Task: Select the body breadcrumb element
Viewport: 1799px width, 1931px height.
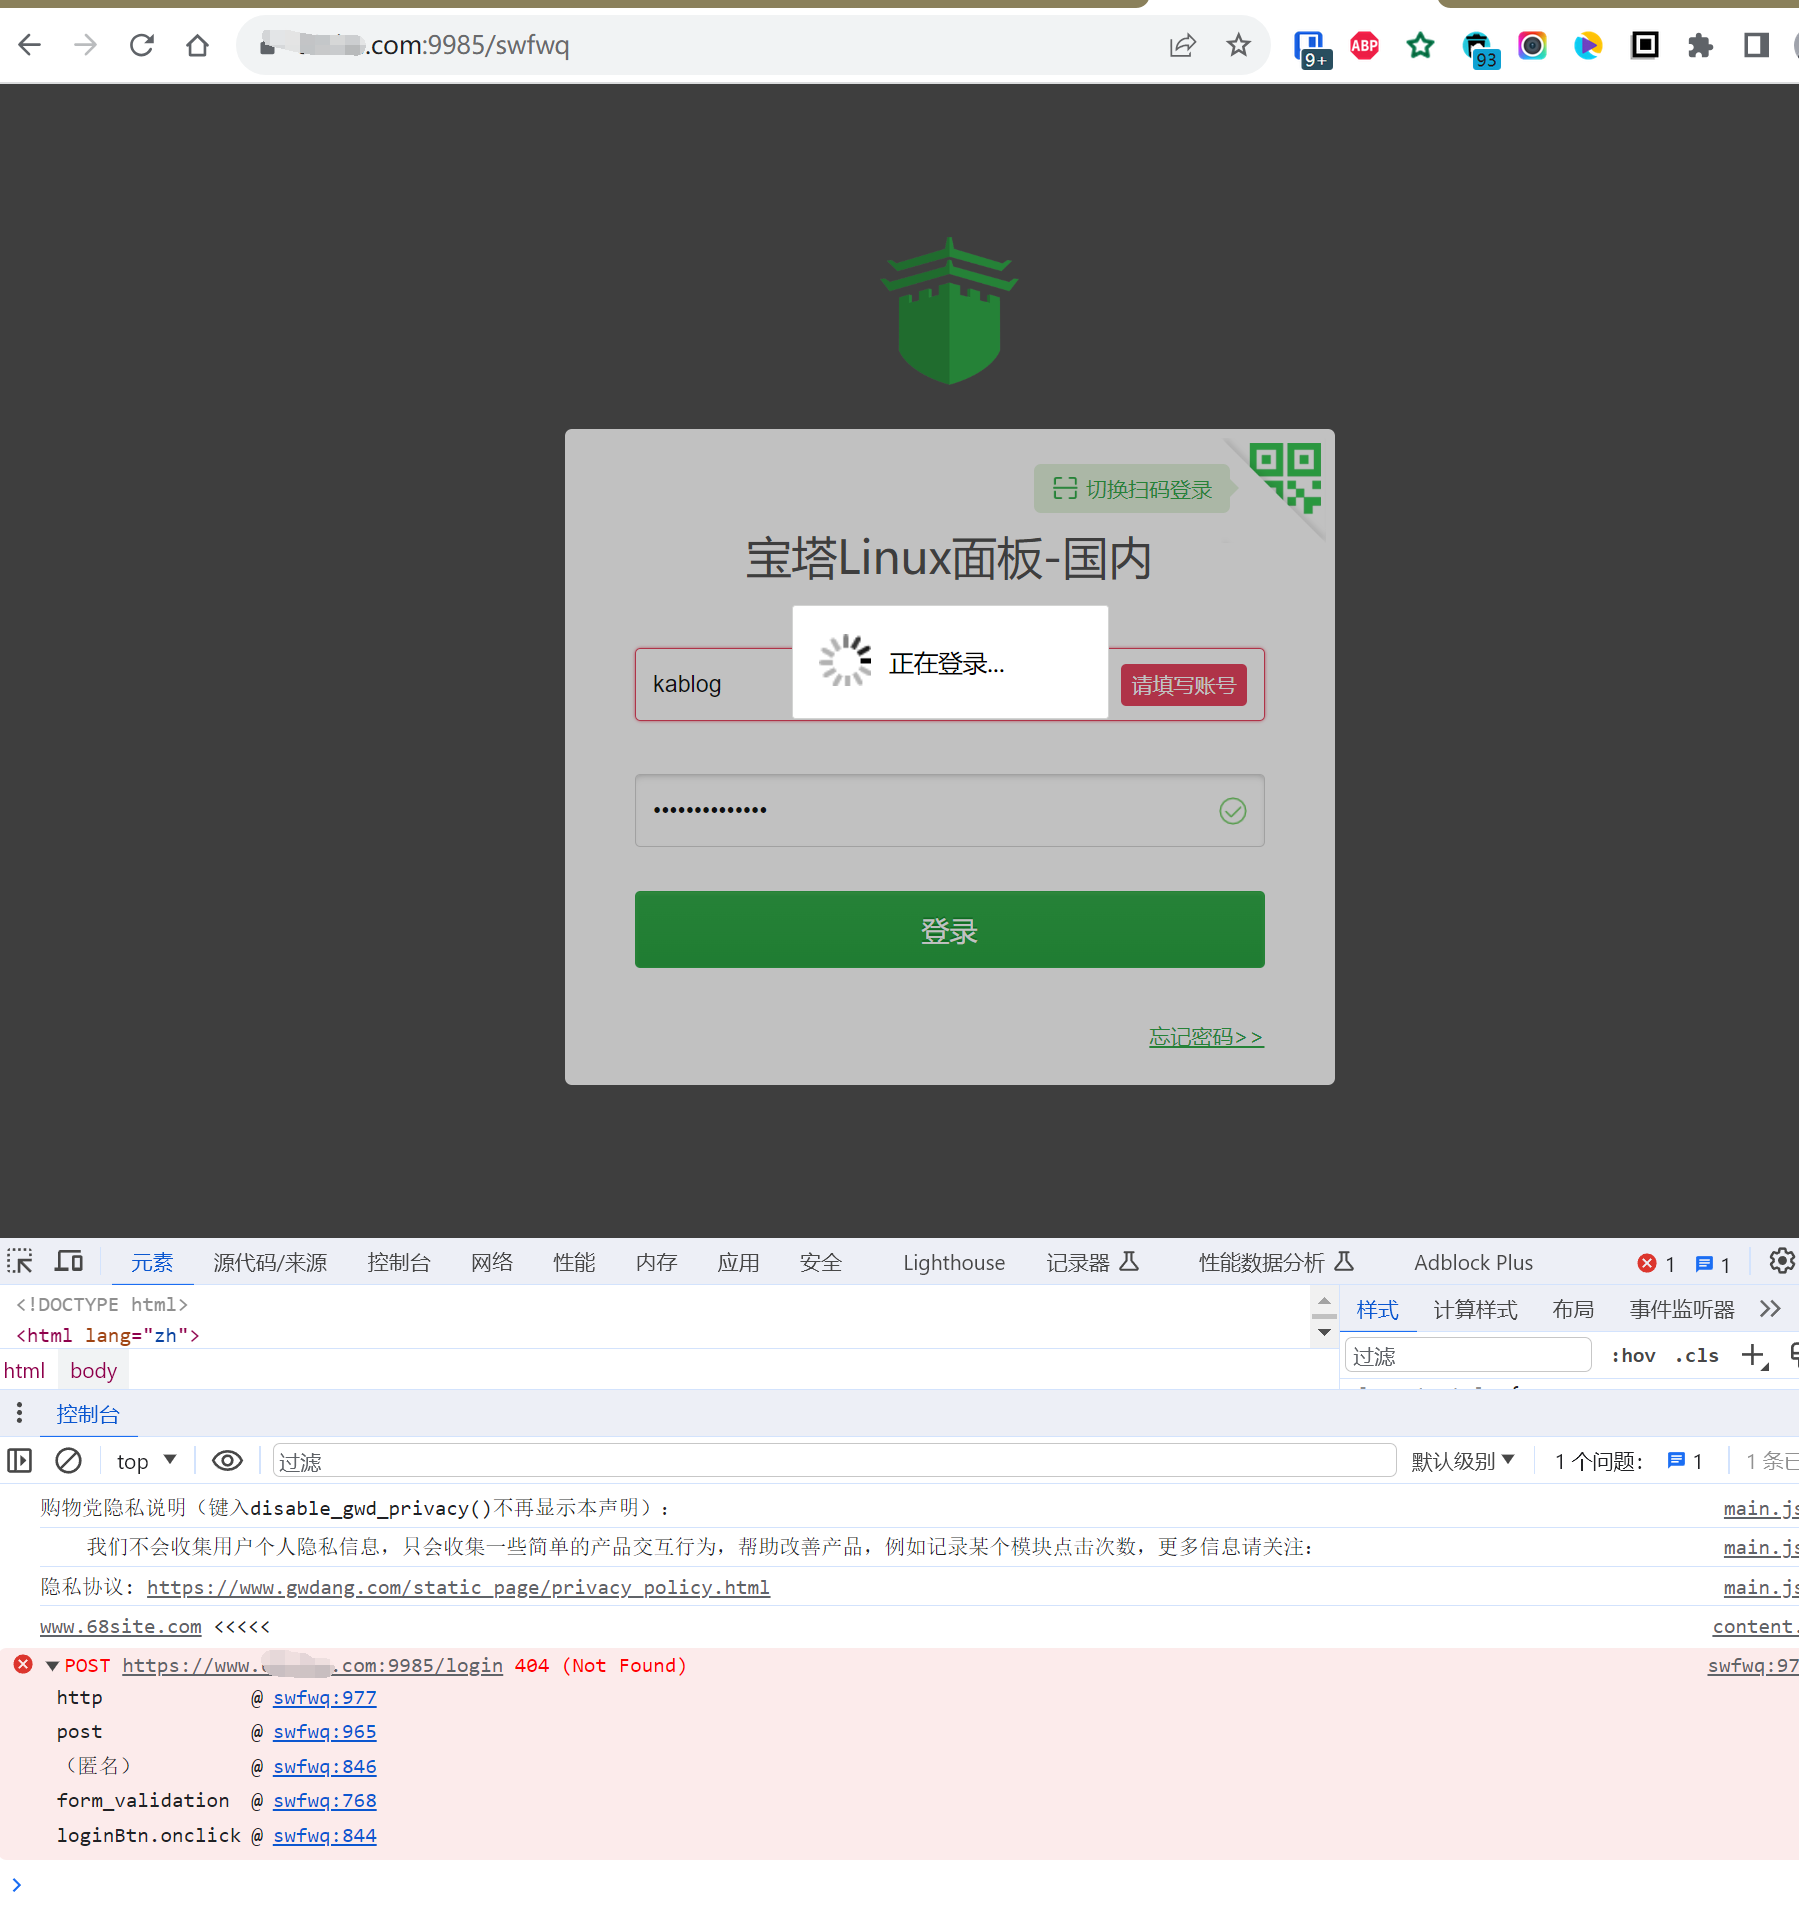Action: (93, 1371)
